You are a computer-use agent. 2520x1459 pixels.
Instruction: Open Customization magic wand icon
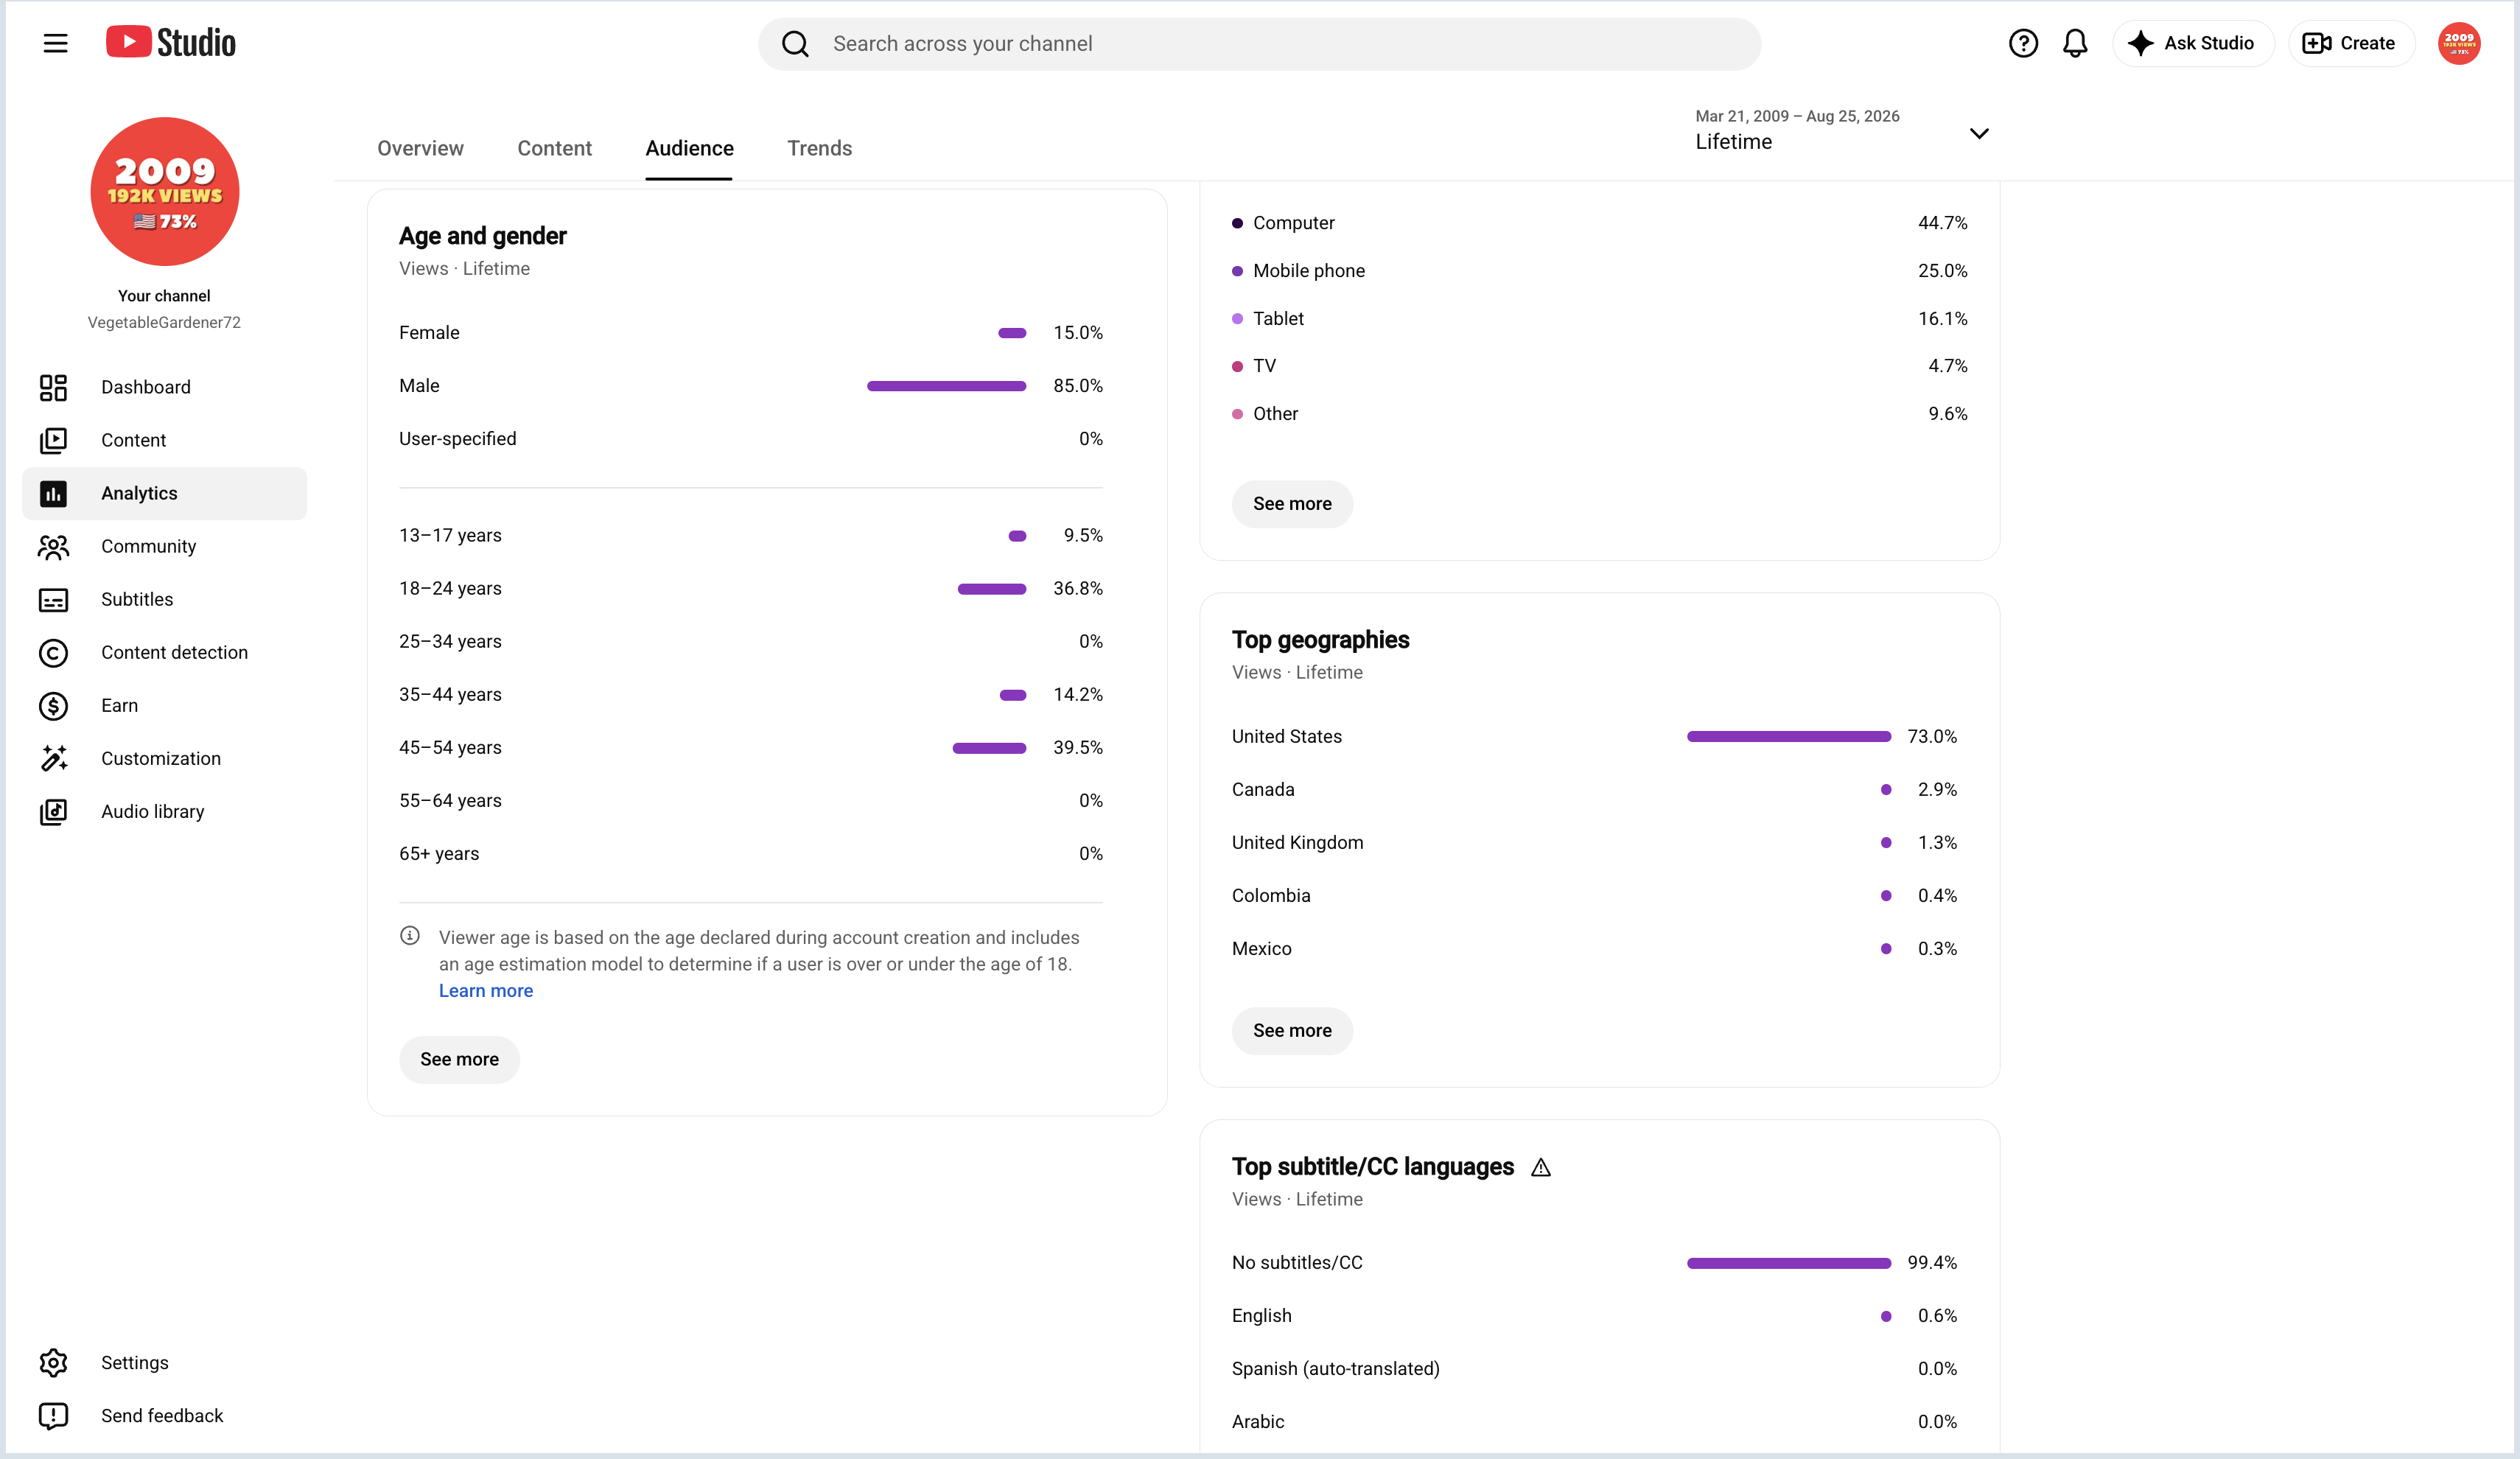(53, 758)
